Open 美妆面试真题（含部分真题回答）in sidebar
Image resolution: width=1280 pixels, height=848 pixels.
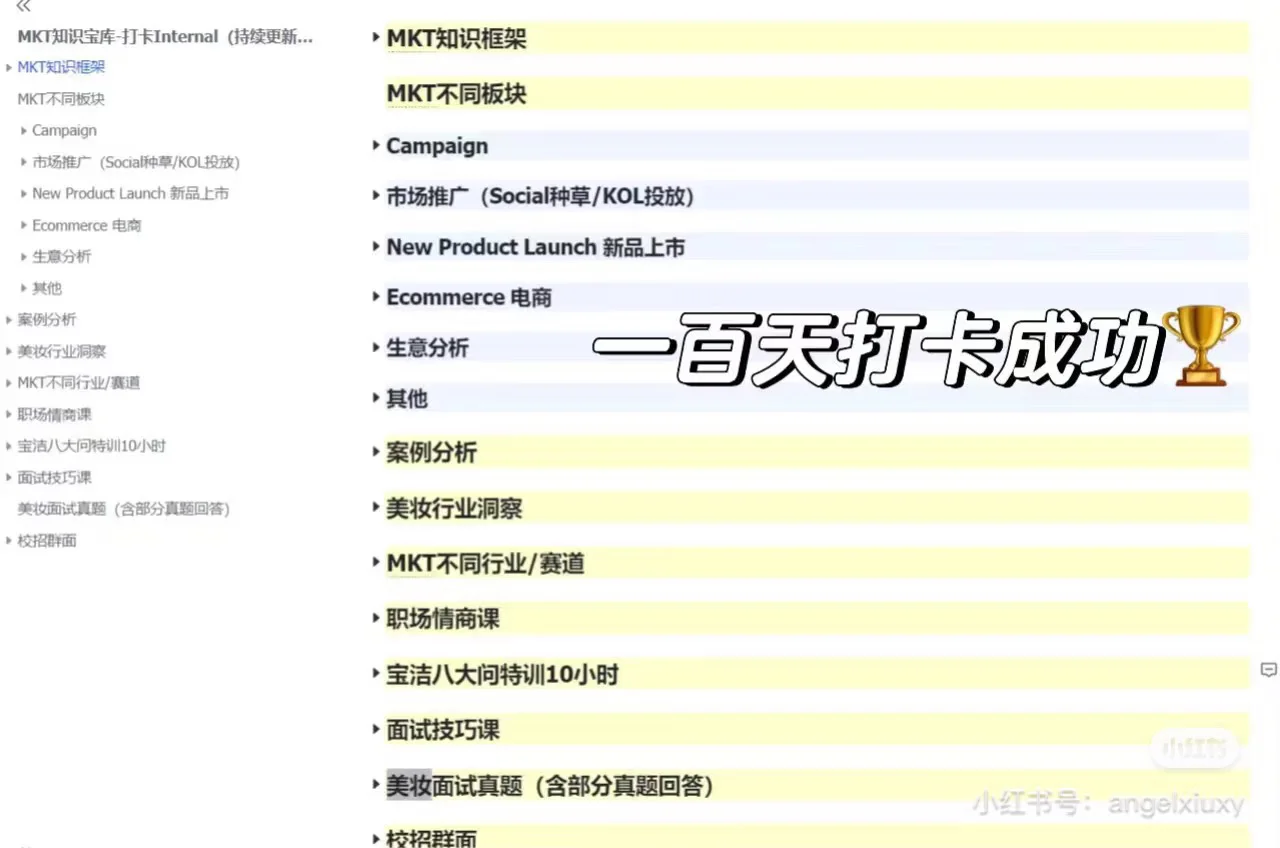(x=124, y=509)
